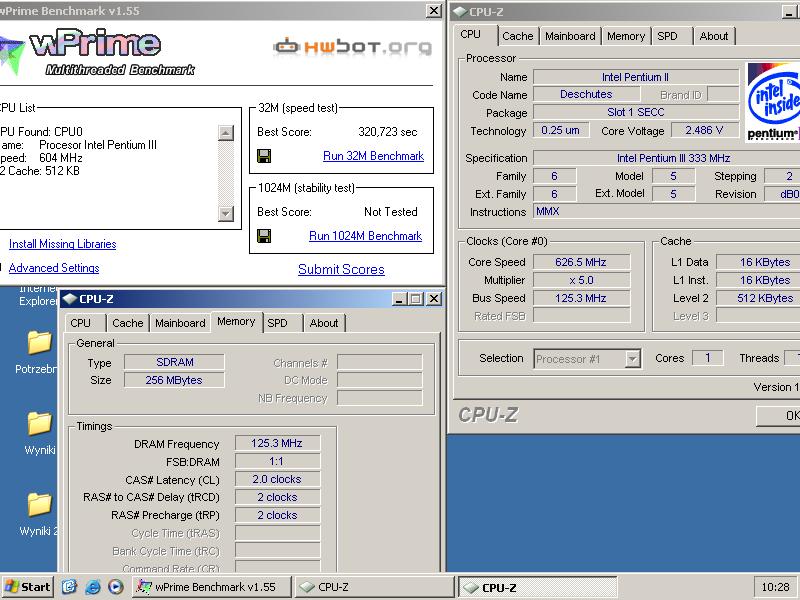Click the Code Name field Deschutes
This screenshot has height=600, width=800.
coord(586,94)
